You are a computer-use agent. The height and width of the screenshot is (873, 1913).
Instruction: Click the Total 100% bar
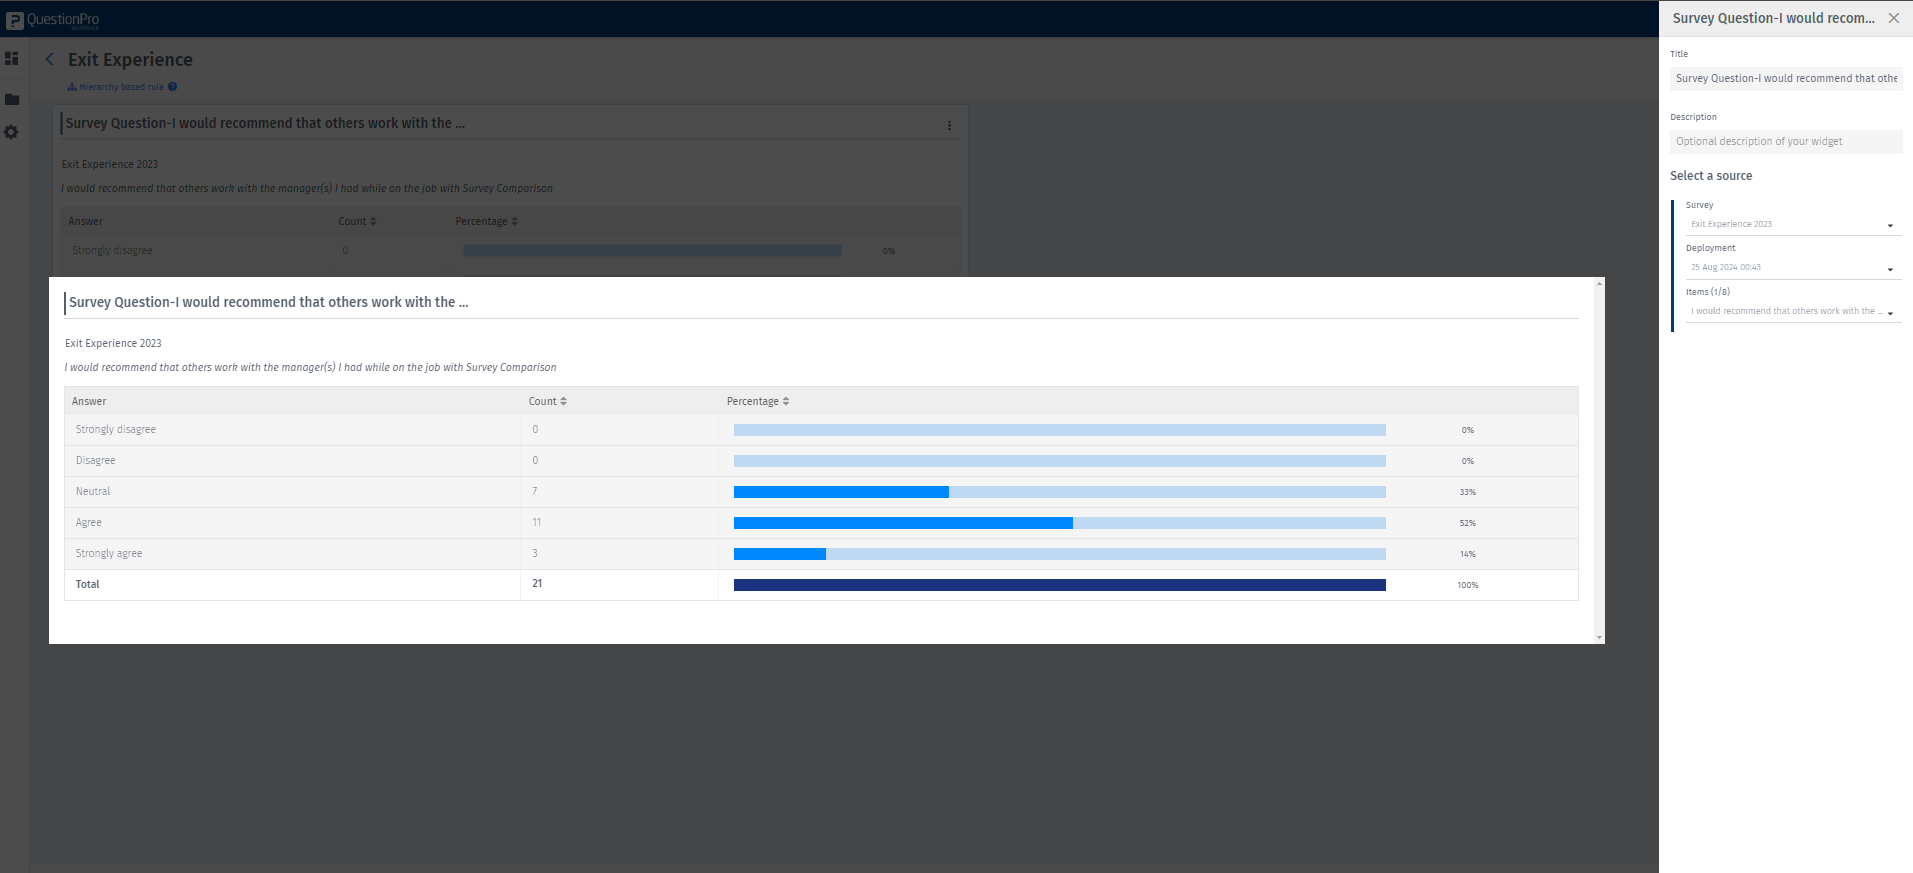tap(1060, 585)
